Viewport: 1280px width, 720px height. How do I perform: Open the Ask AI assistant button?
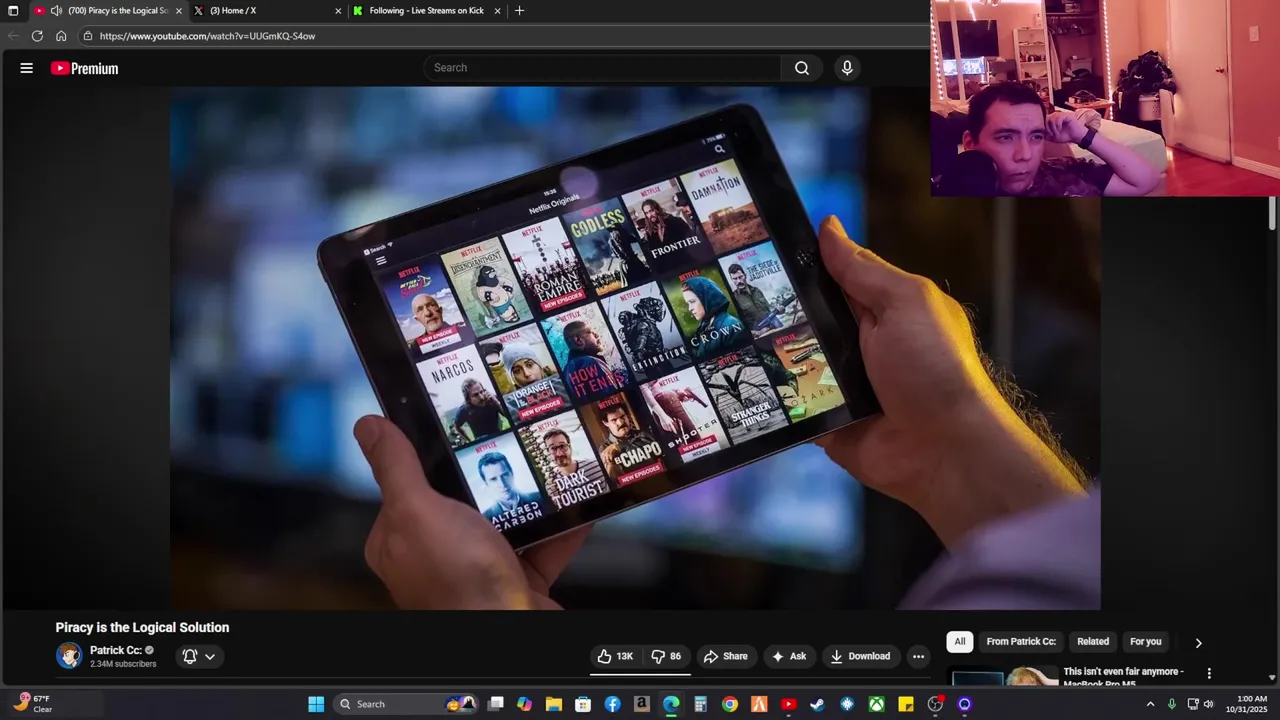pos(789,656)
